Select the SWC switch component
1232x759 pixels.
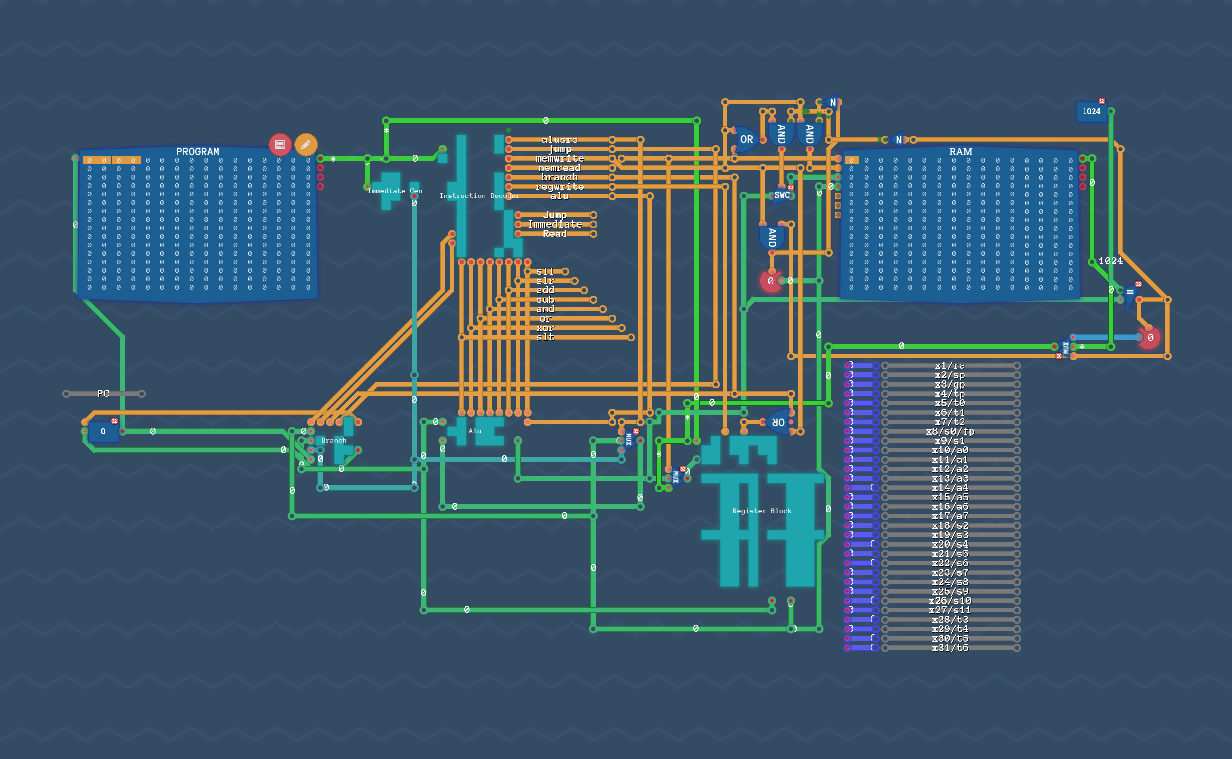(x=781, y=193)
